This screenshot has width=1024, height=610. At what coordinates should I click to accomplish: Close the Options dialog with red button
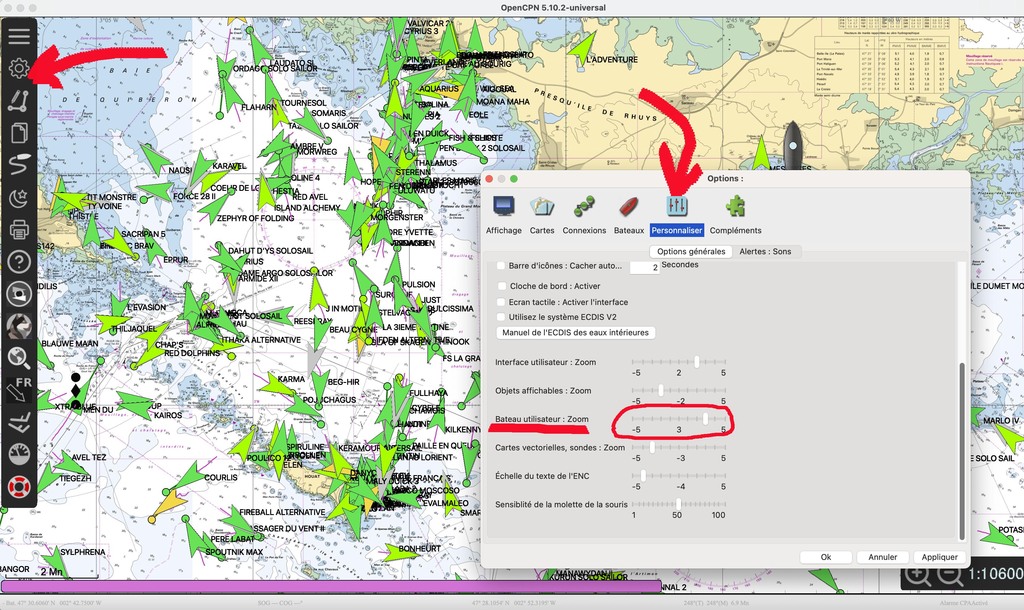[489, 179]
